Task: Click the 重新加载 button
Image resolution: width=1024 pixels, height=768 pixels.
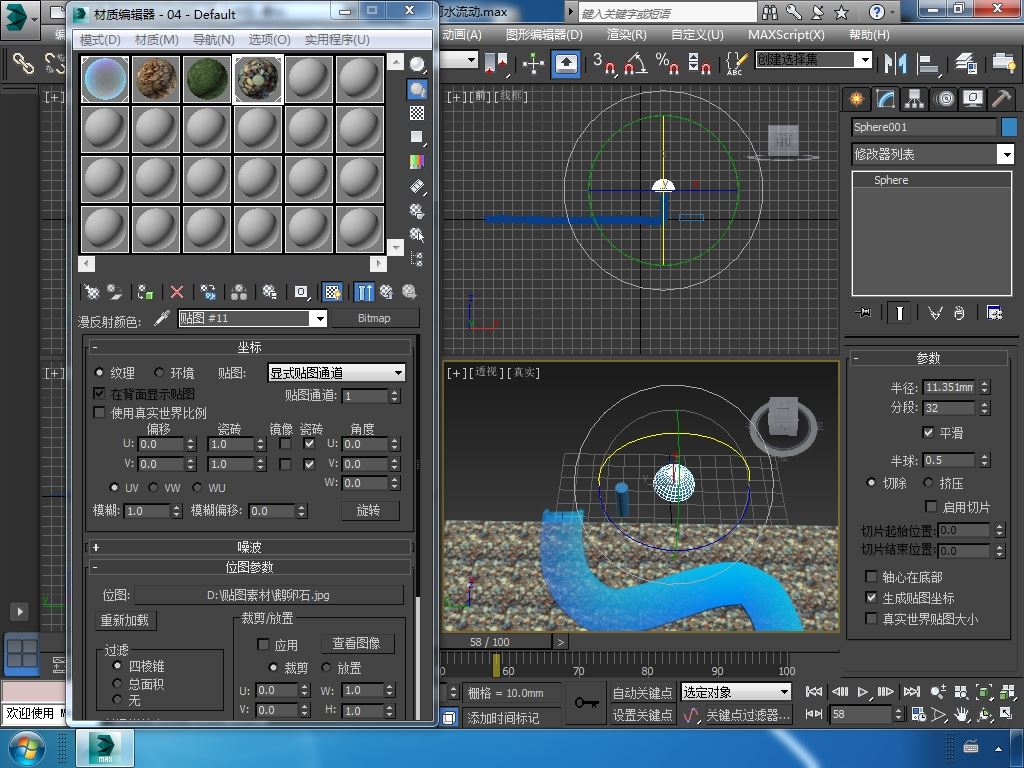Action: [125, 620]
